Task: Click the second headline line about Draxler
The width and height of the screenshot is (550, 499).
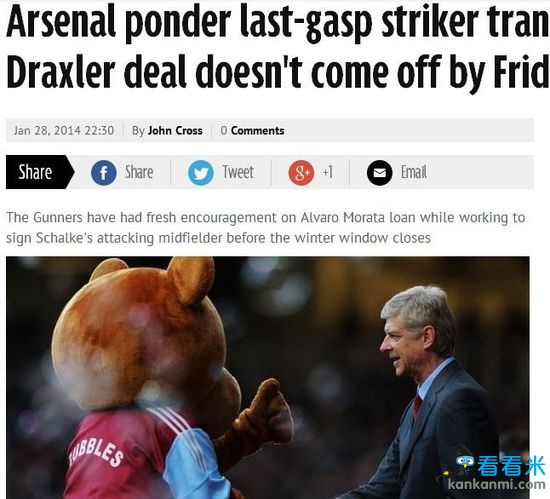Action: pyautogui.click(x=278, y=72)
